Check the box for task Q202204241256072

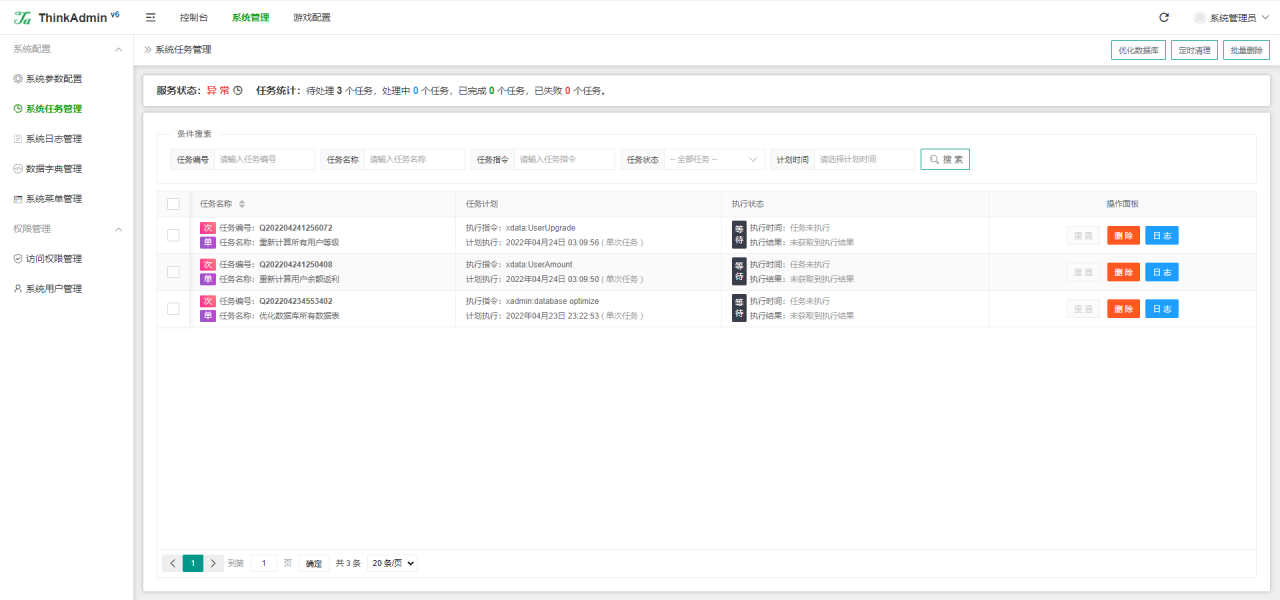[x=173, y=235]
